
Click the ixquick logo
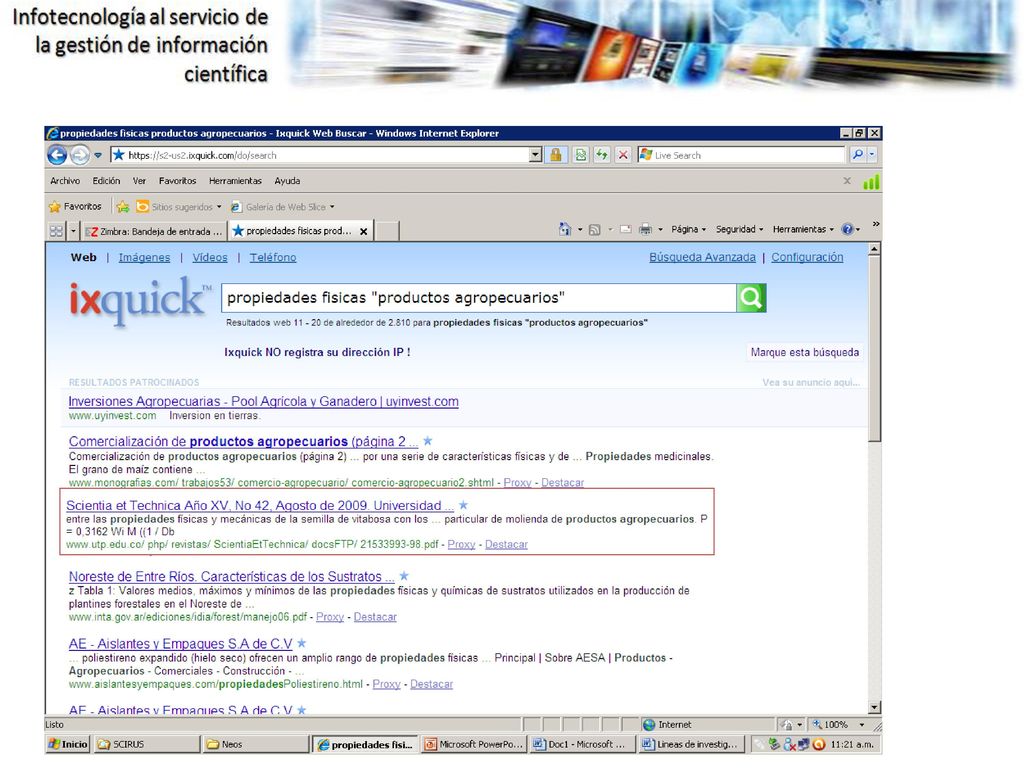point(140,300)
